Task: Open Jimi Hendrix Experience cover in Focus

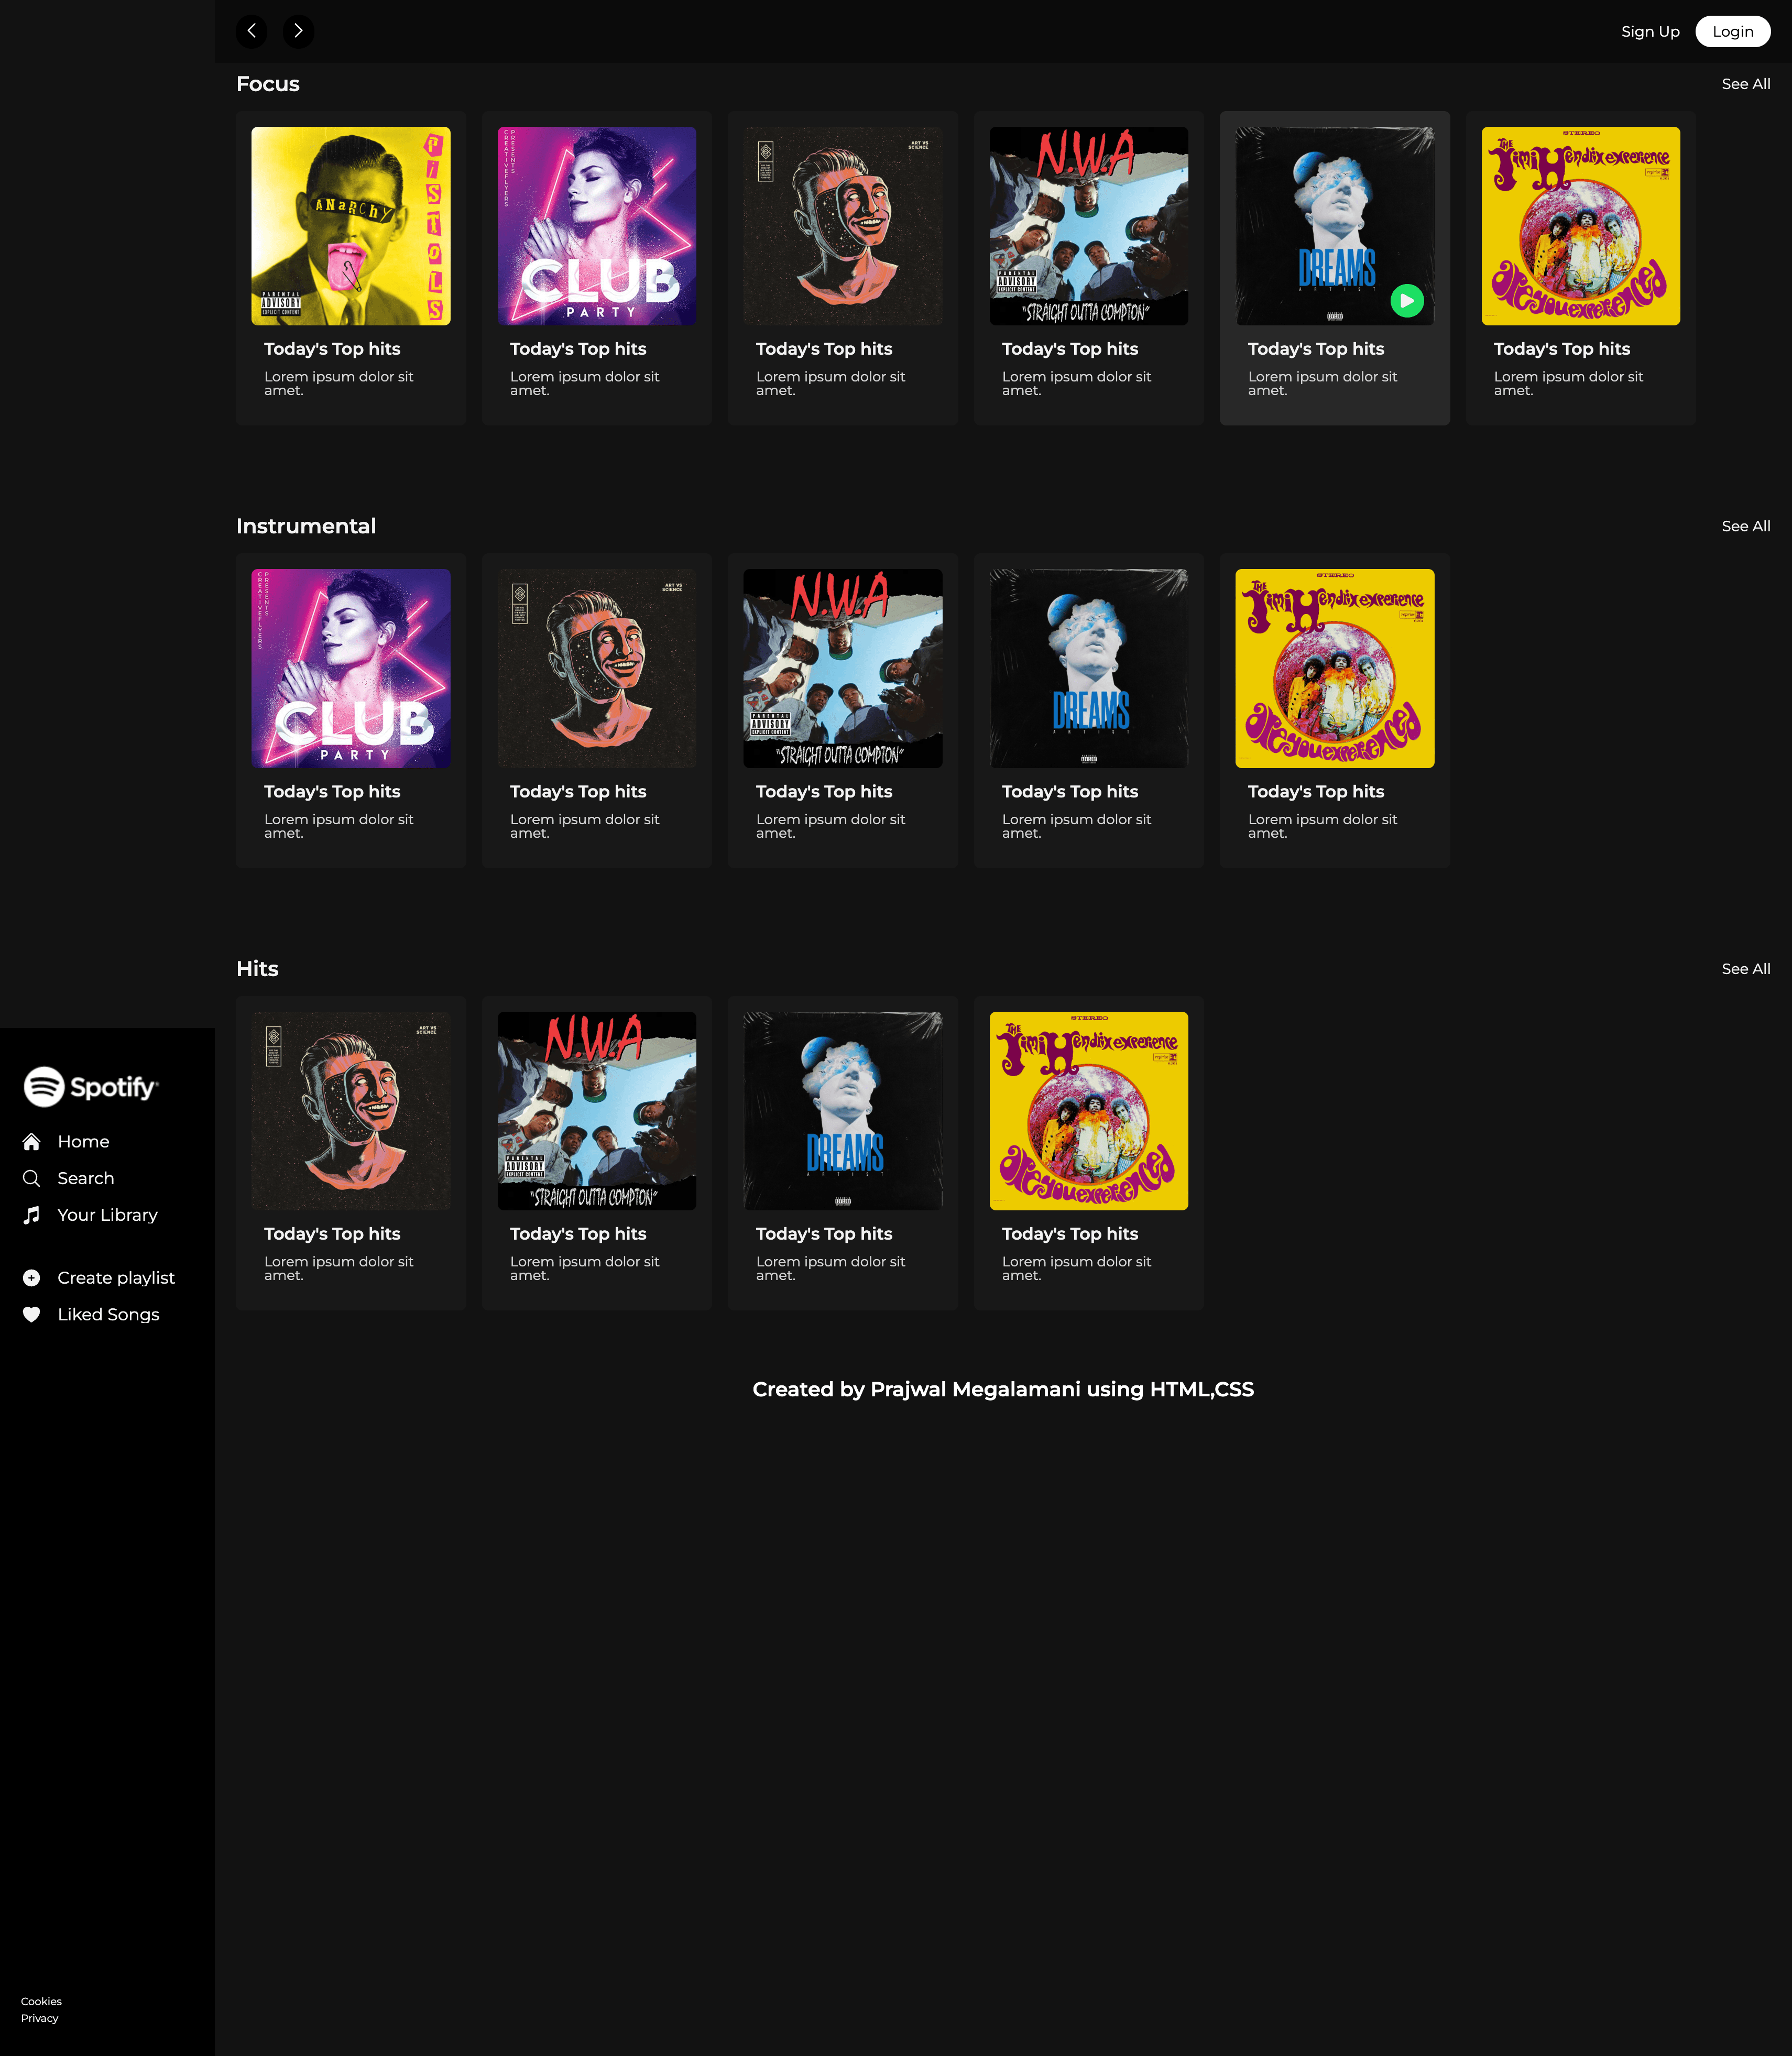Action: (x=1580, y=226)
